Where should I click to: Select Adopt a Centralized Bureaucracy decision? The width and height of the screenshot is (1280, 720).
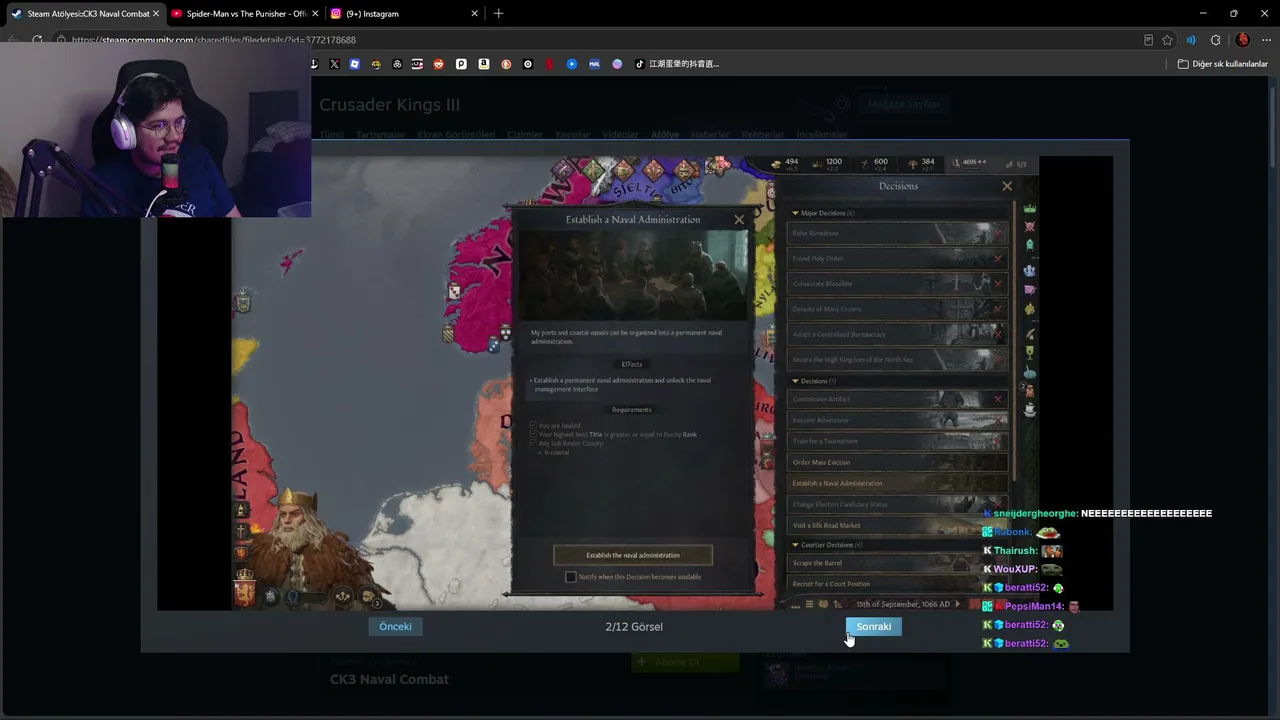click(898, 334)
